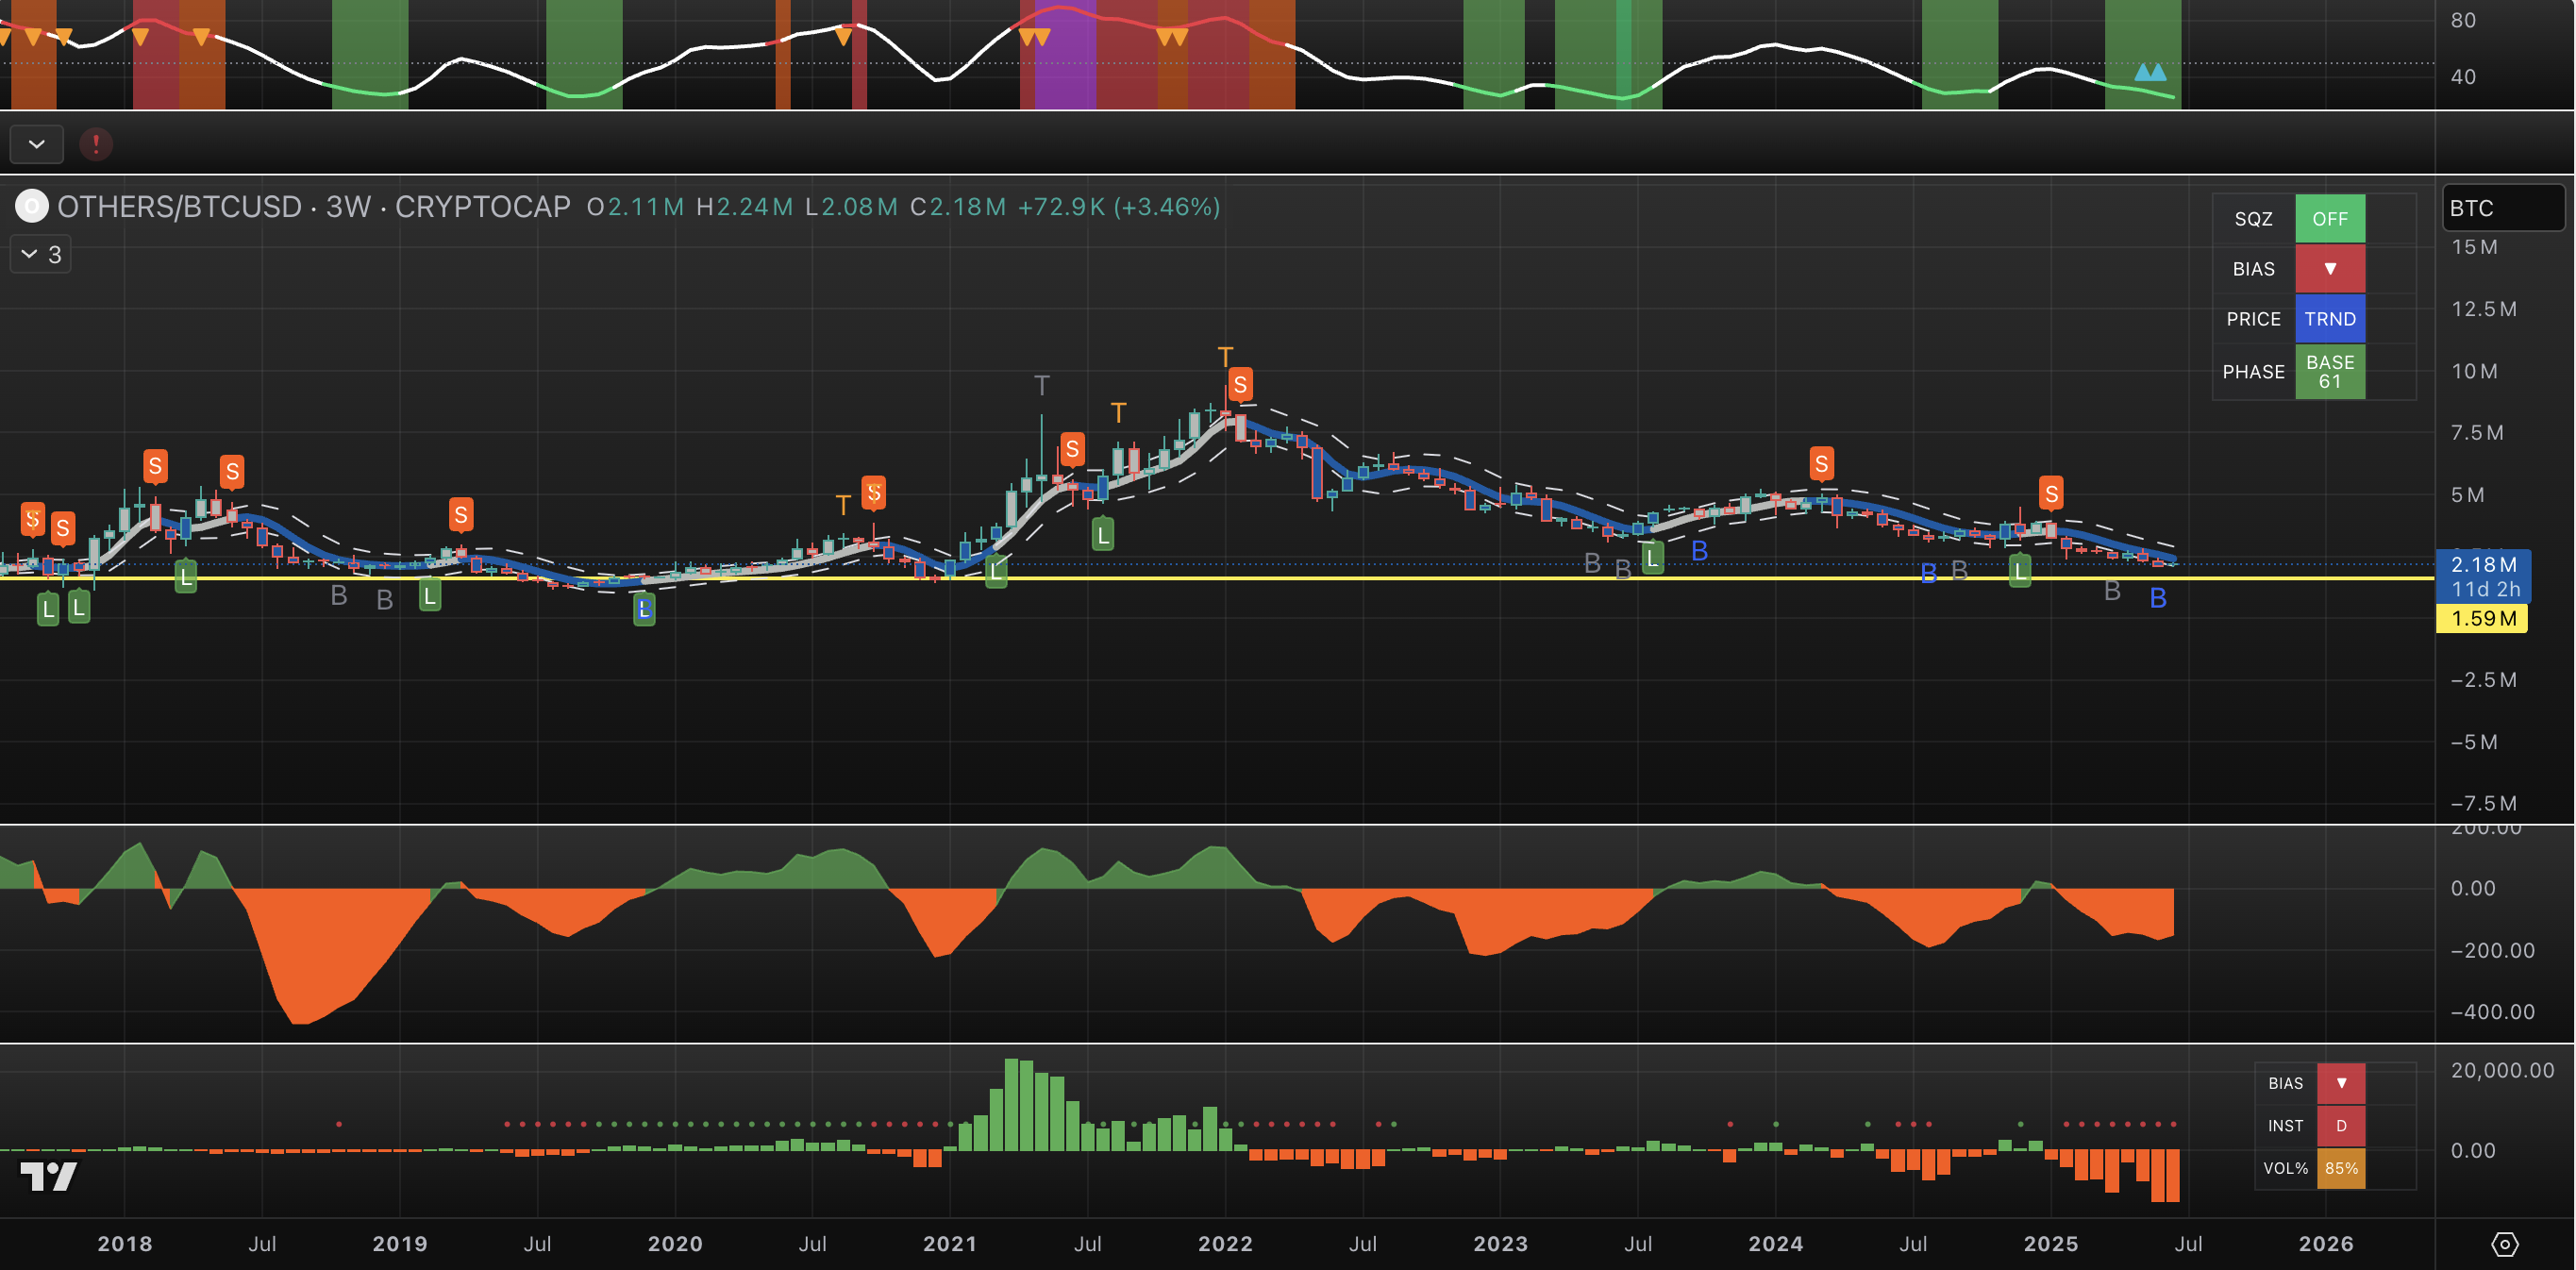Click the red exclamation warning icon
This screenshot has height=1270, width=2576.
(x=96, y=144)
